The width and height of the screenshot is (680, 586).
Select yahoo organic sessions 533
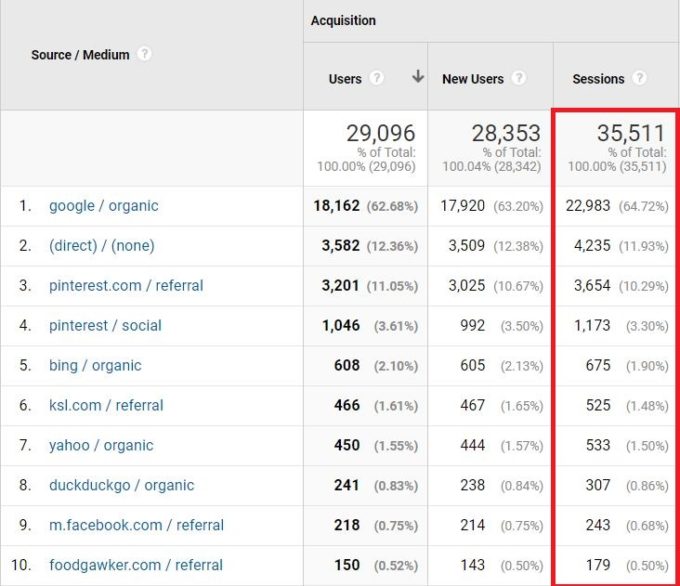pos(598,445)
